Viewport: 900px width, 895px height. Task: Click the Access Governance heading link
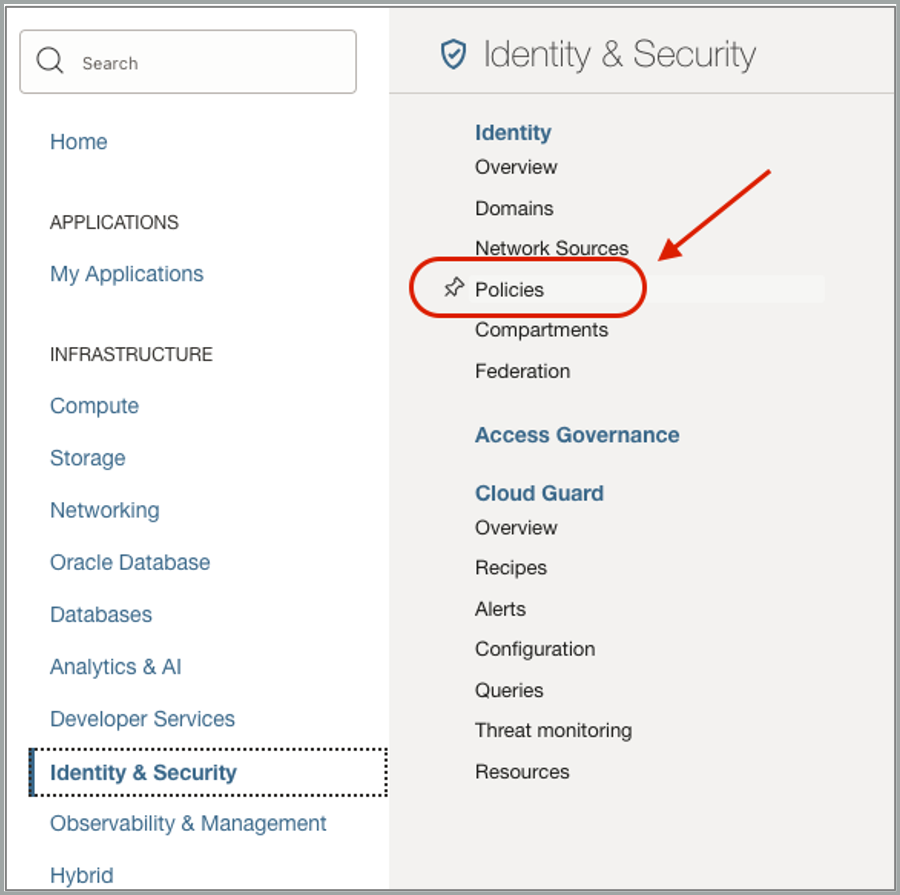[577, 435]
